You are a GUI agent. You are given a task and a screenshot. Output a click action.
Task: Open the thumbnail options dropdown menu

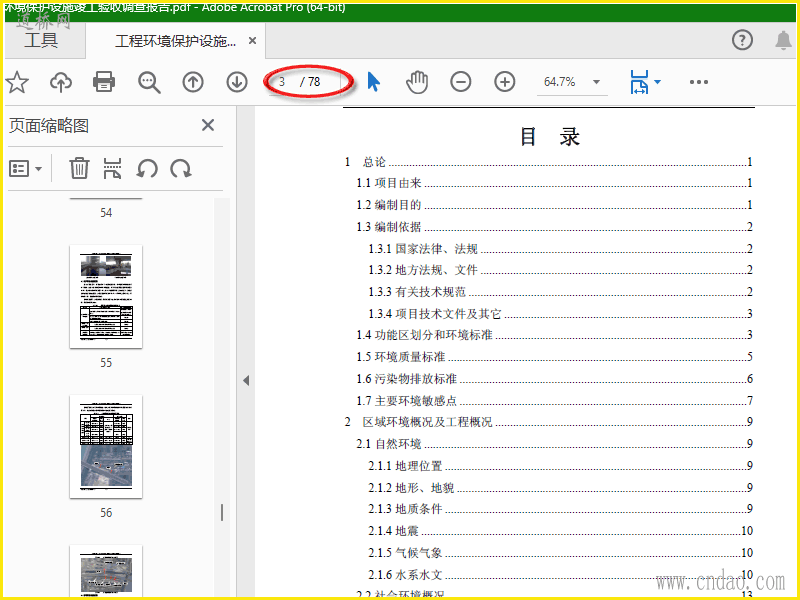pos(26,169)
